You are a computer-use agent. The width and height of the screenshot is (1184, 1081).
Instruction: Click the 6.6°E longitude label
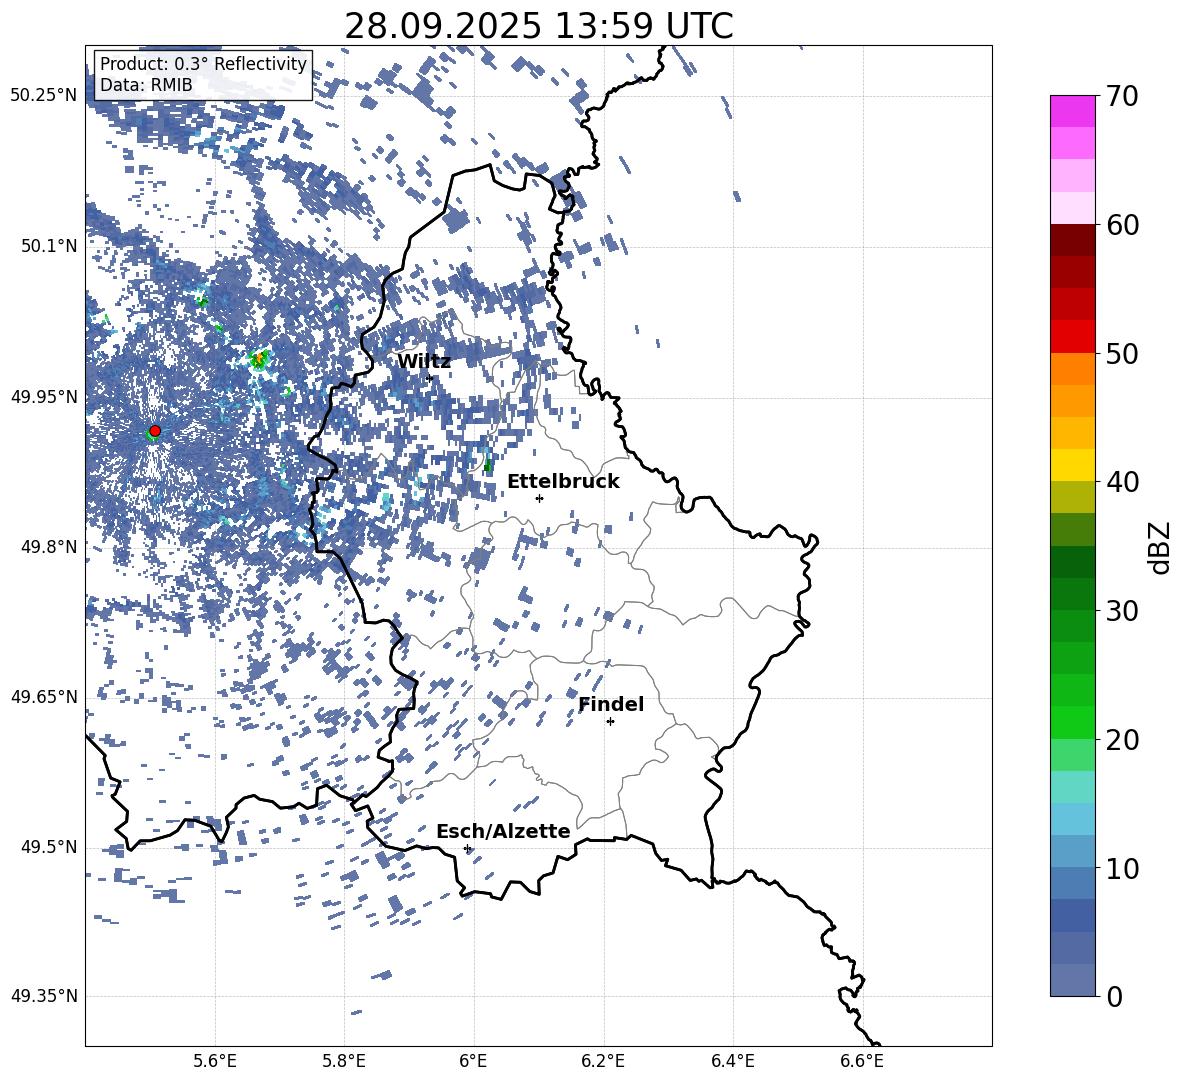[862, 1061]
